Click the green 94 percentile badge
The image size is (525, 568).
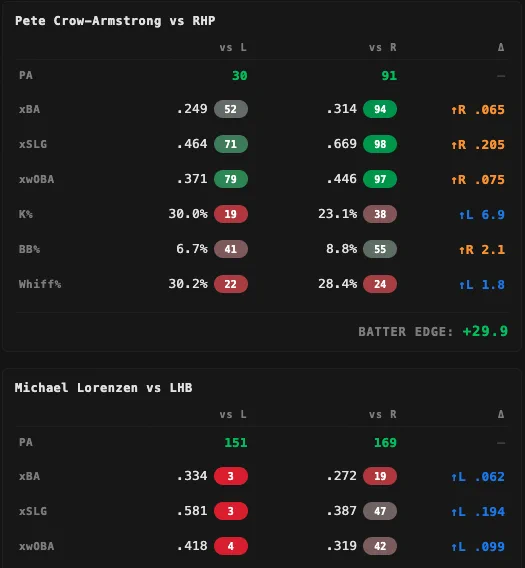[380, 109]
